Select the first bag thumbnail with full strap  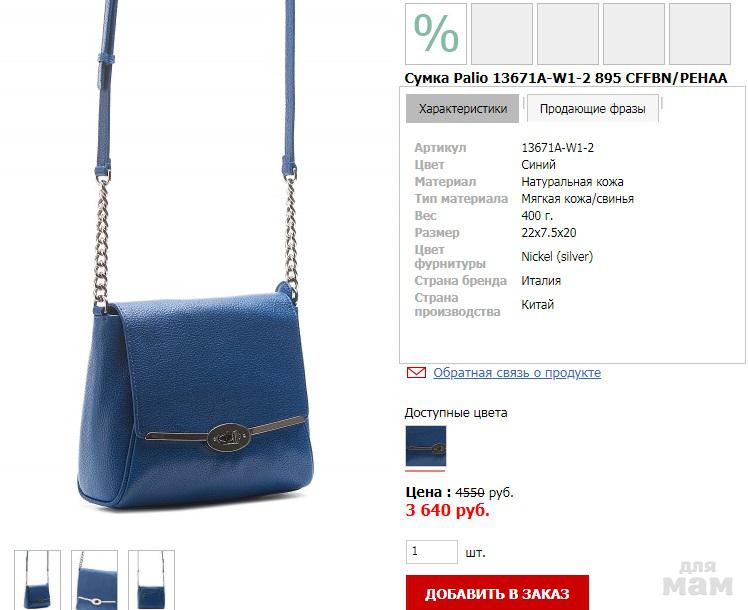coord(37,580)
